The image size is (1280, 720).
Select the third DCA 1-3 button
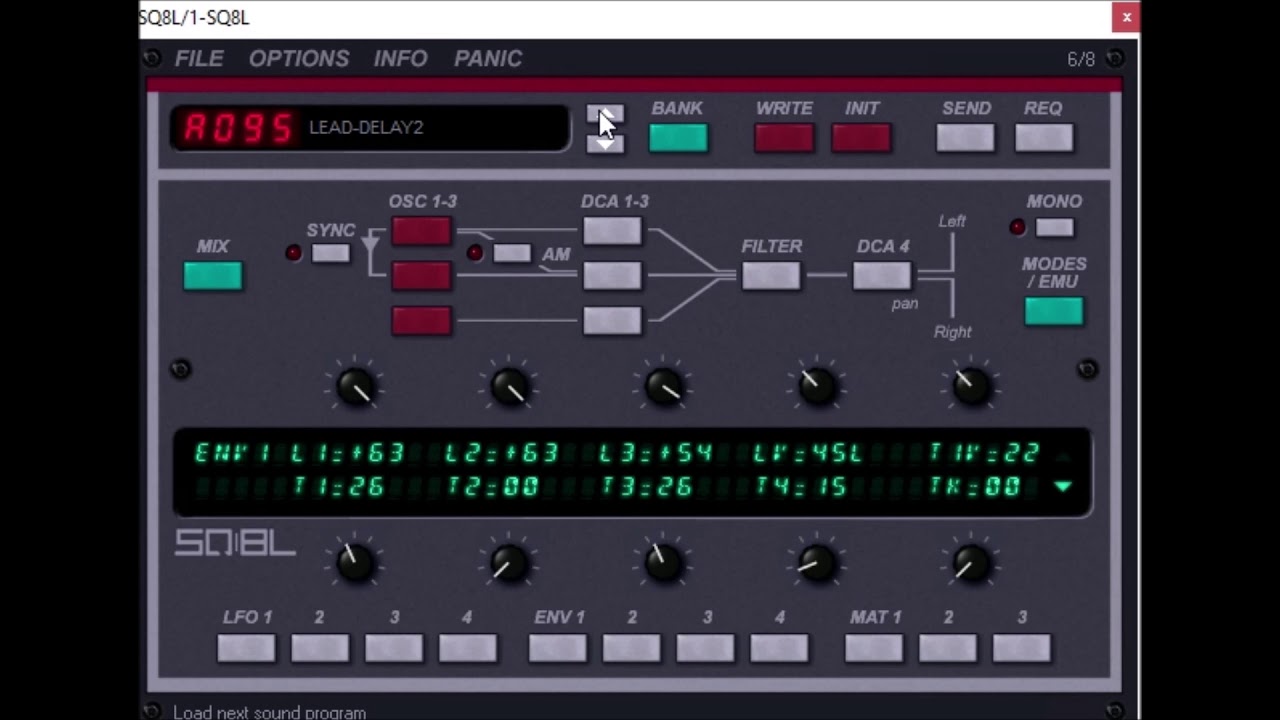[x=612, y=320]
